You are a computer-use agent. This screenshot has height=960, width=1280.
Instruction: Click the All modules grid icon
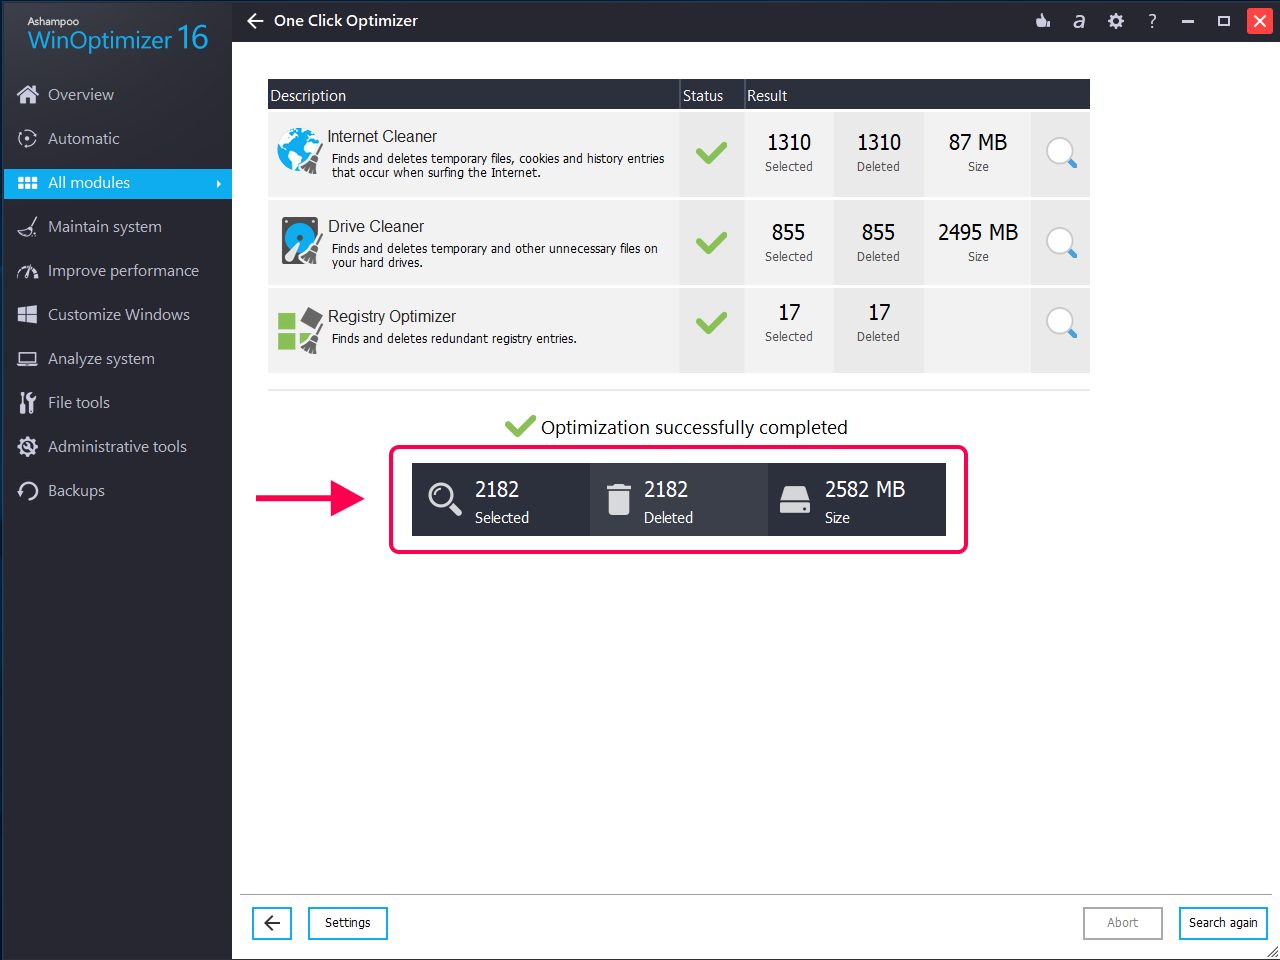[x=28, y=183]
